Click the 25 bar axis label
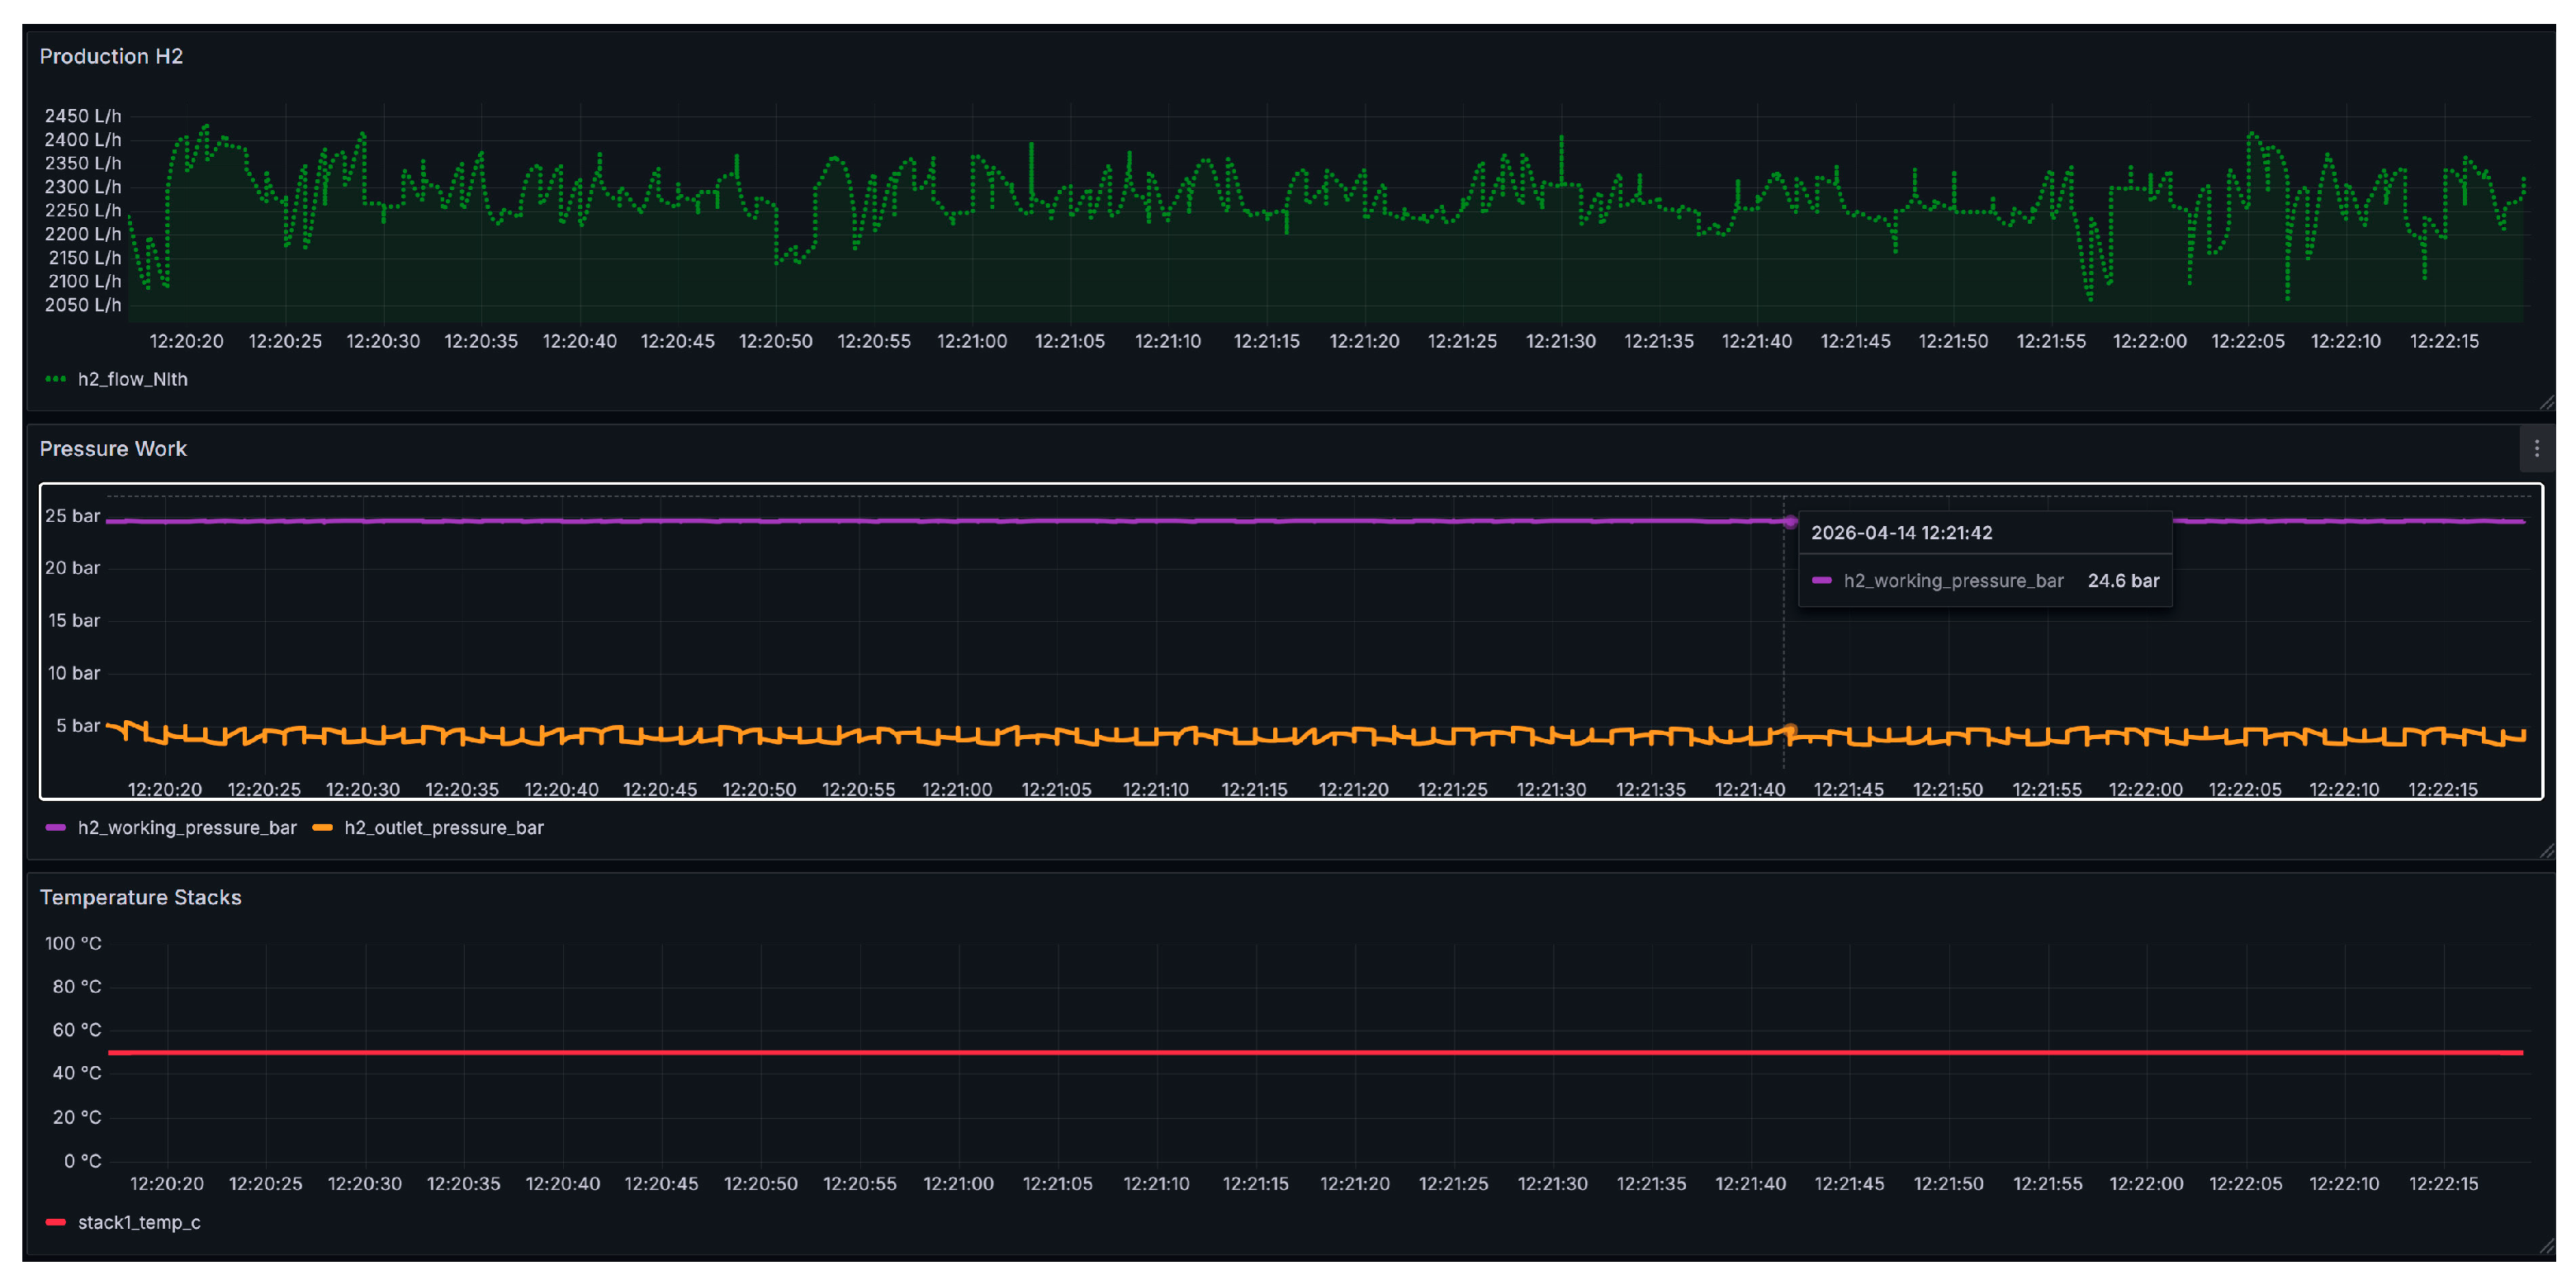Image resolution: width=2576 pixels, height=1280 pixels. click(72, 516)
